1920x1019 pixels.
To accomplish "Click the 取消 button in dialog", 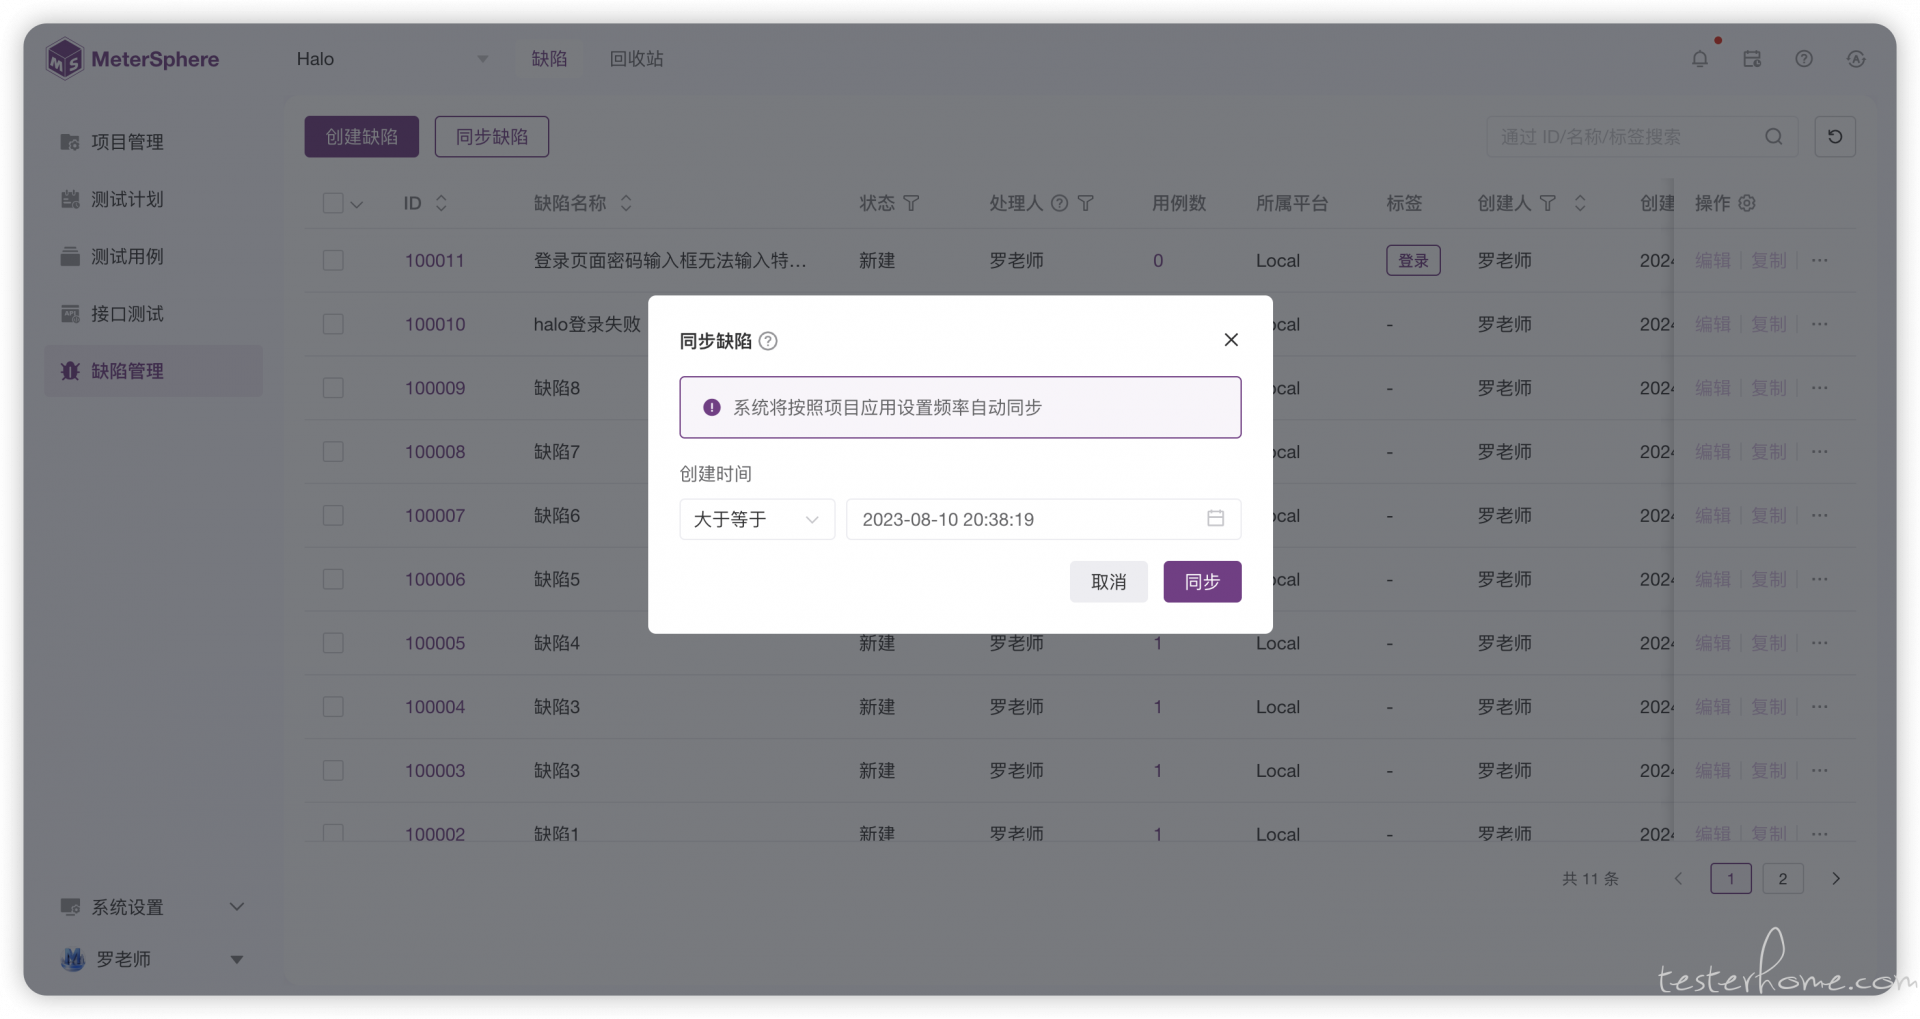I will tap(1108, 581).
